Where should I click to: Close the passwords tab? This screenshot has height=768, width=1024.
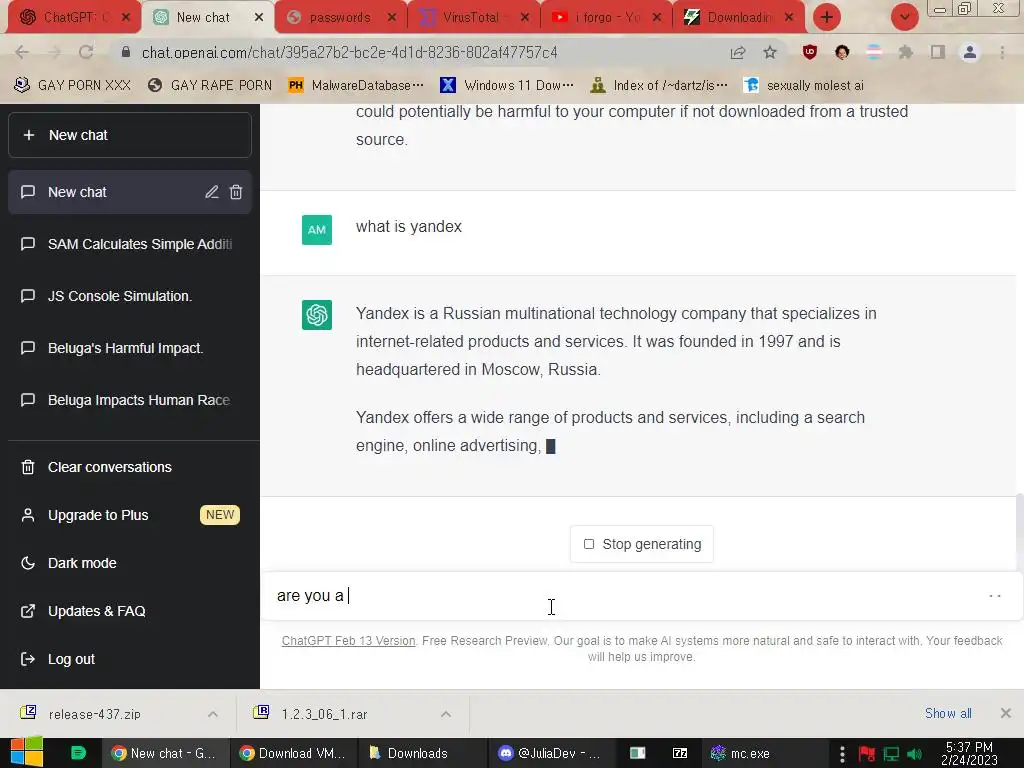pyautogui.click(x=392, y=18)
